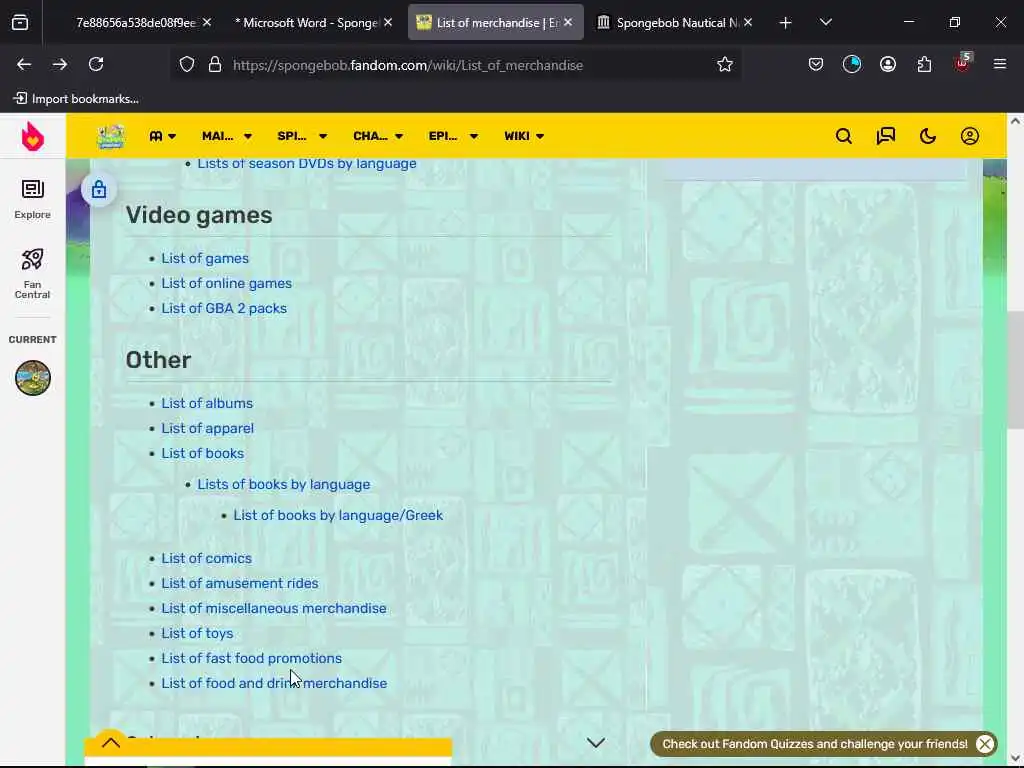Open the wiki search magnifier icon
Viewport: 1024px width, 768px height.
(844, 136)
